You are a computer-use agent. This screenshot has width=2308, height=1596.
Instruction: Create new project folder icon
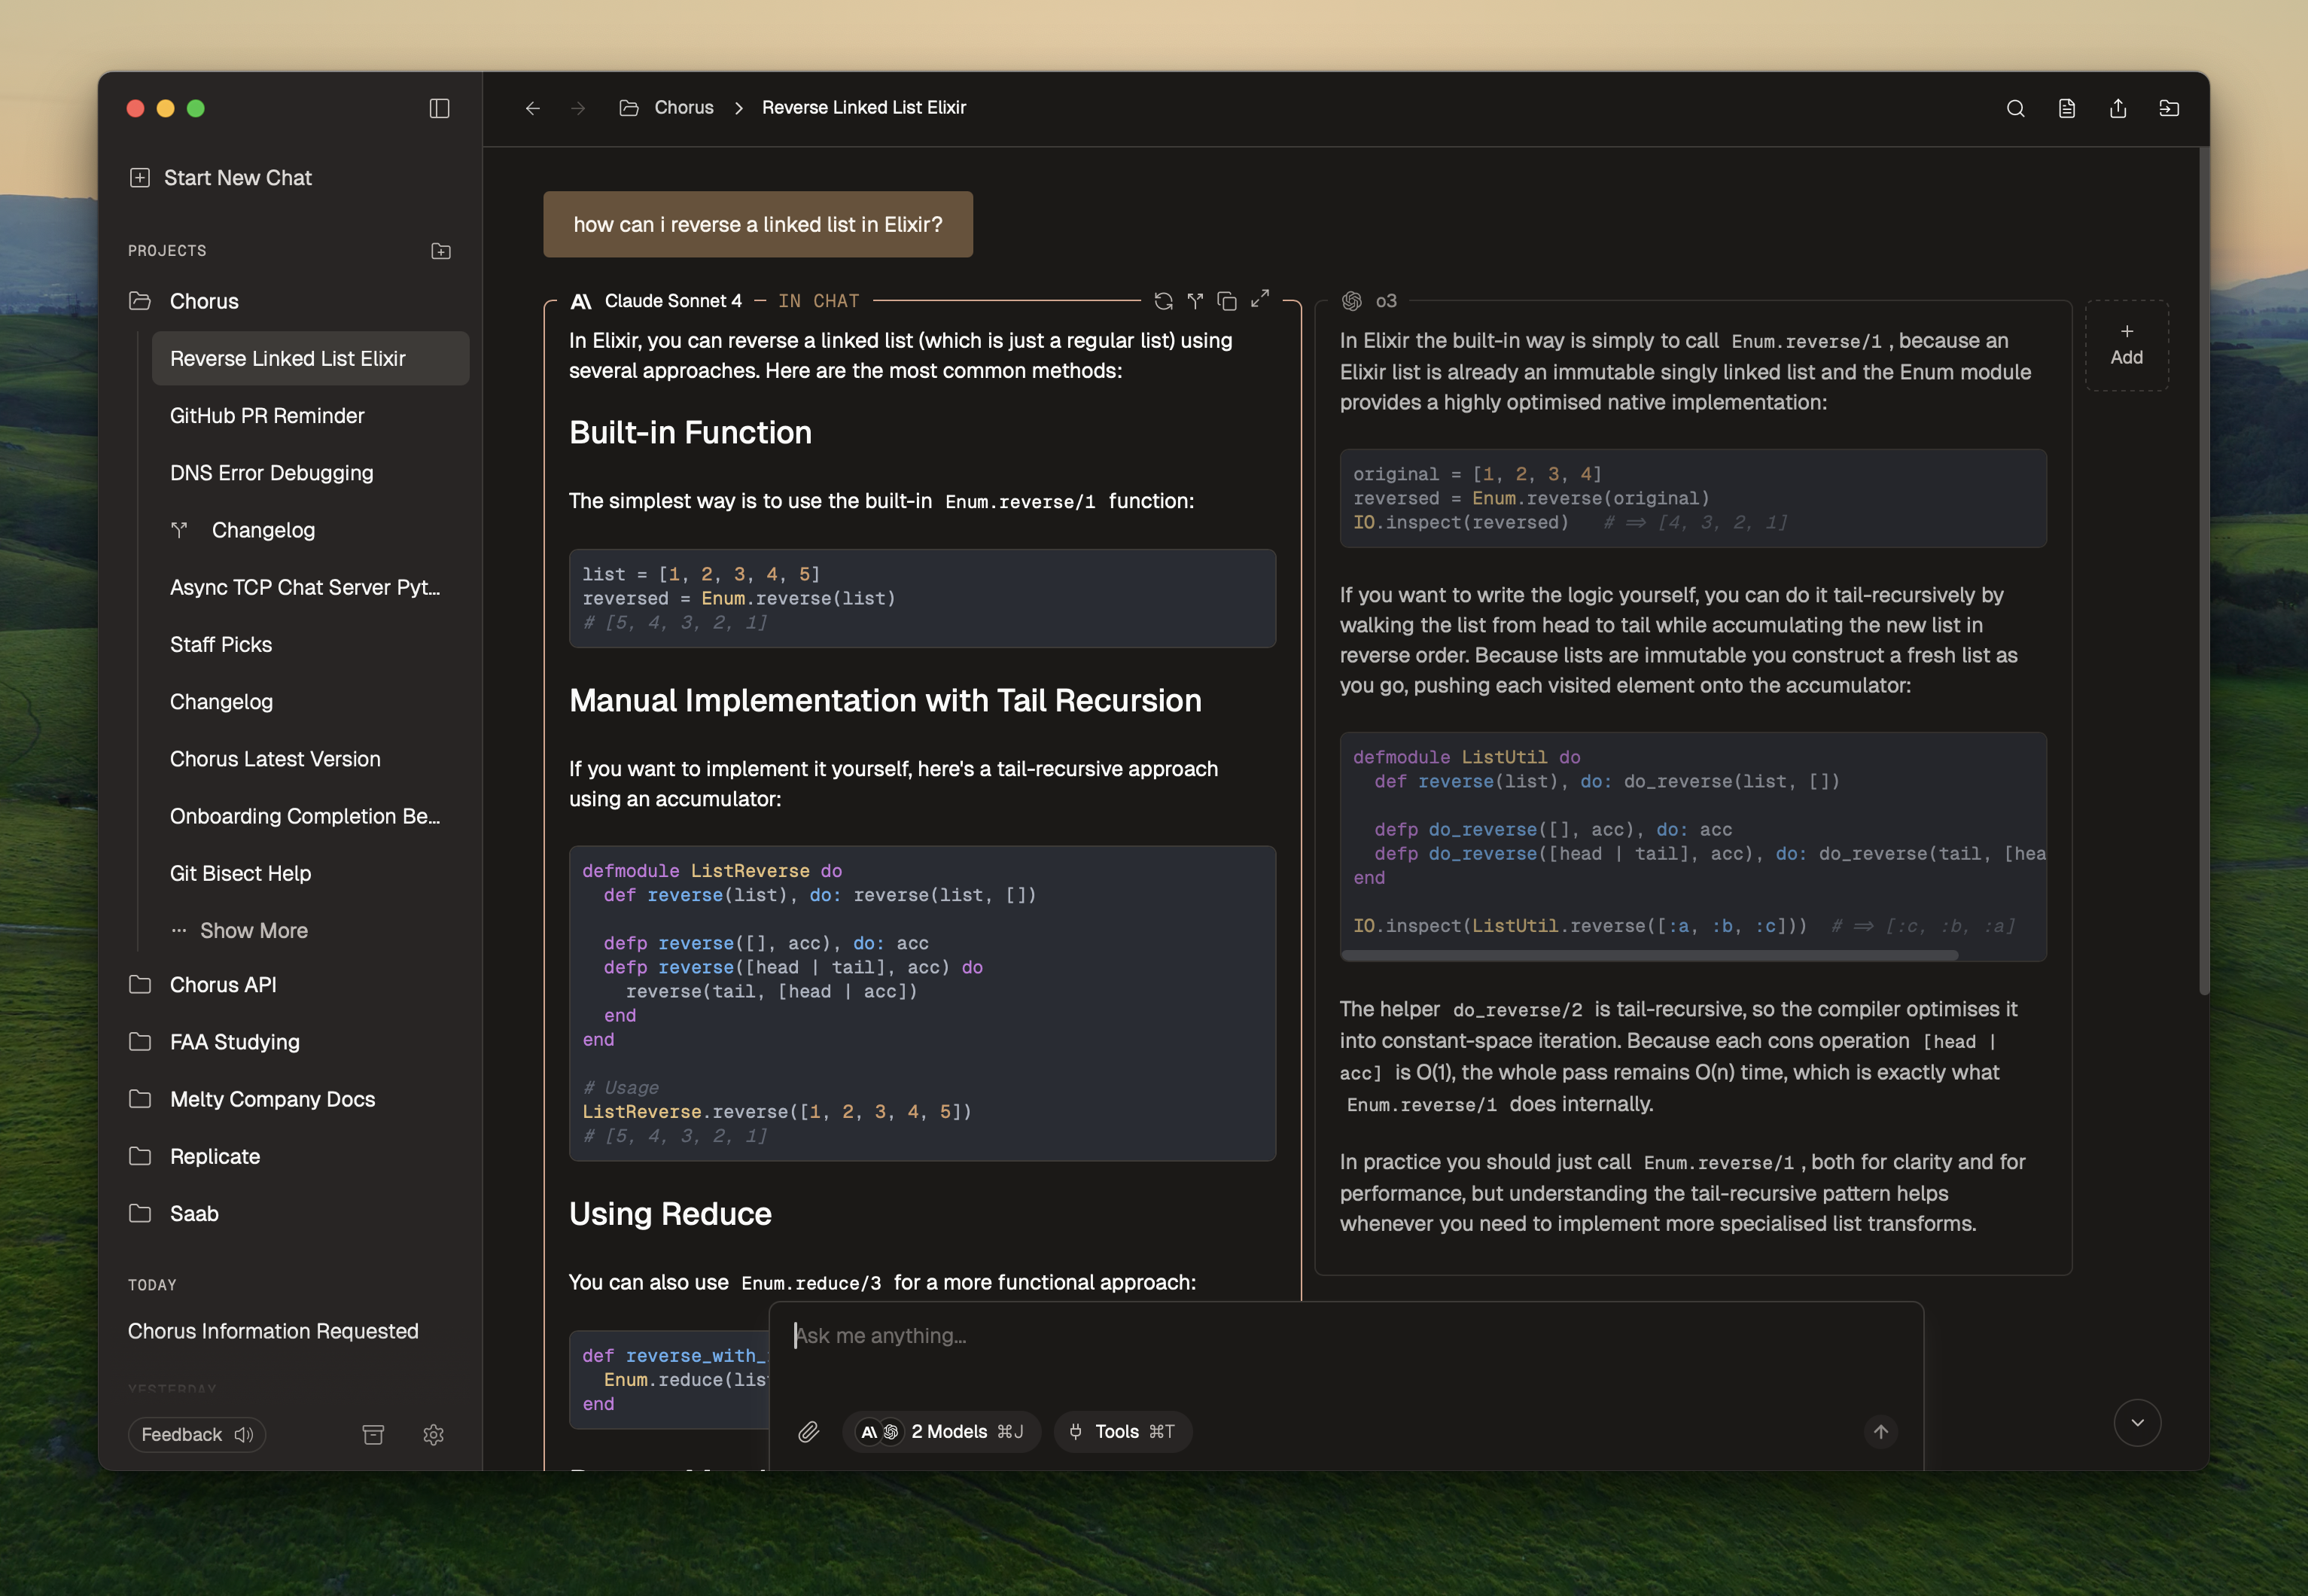tap(441, 251)
